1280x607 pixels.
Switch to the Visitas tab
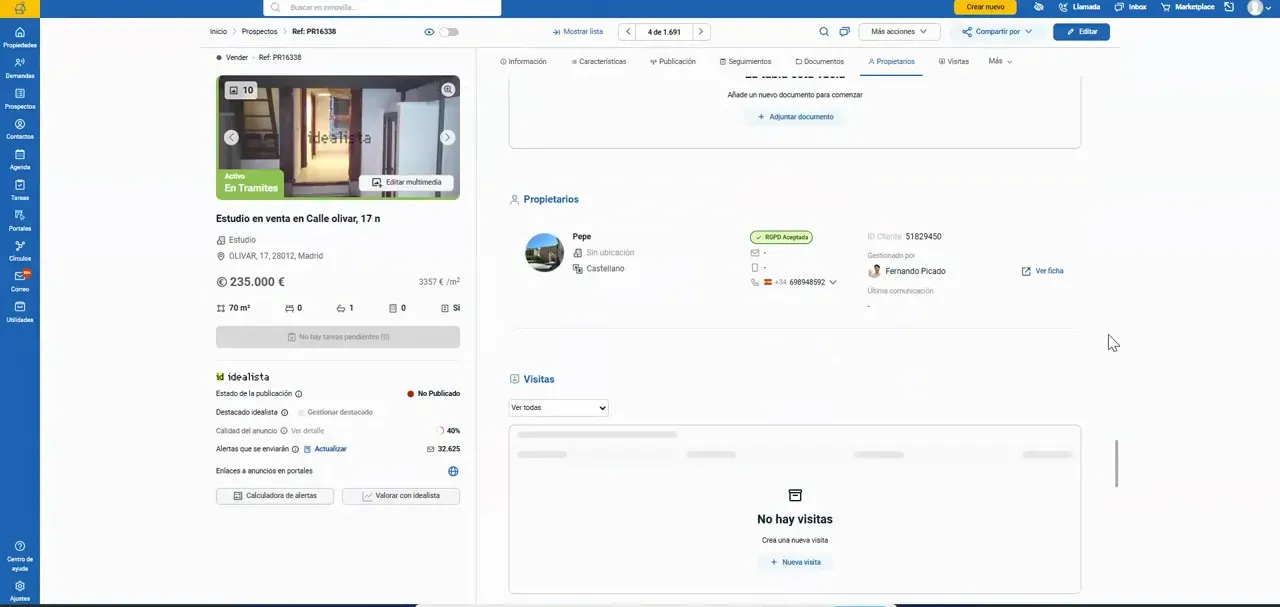tap(954, 61)
